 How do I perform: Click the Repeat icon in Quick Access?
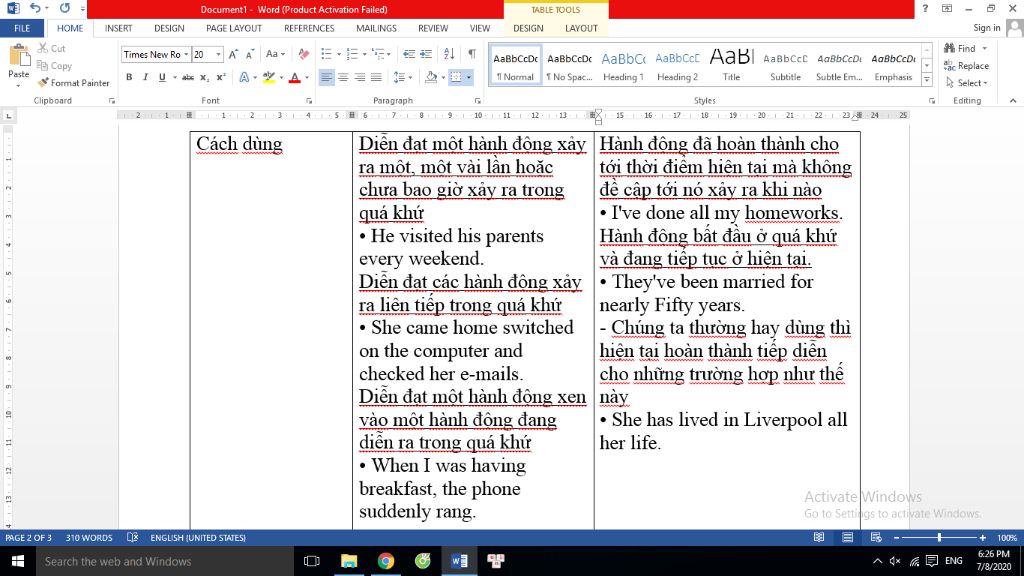tap(65, 8)
